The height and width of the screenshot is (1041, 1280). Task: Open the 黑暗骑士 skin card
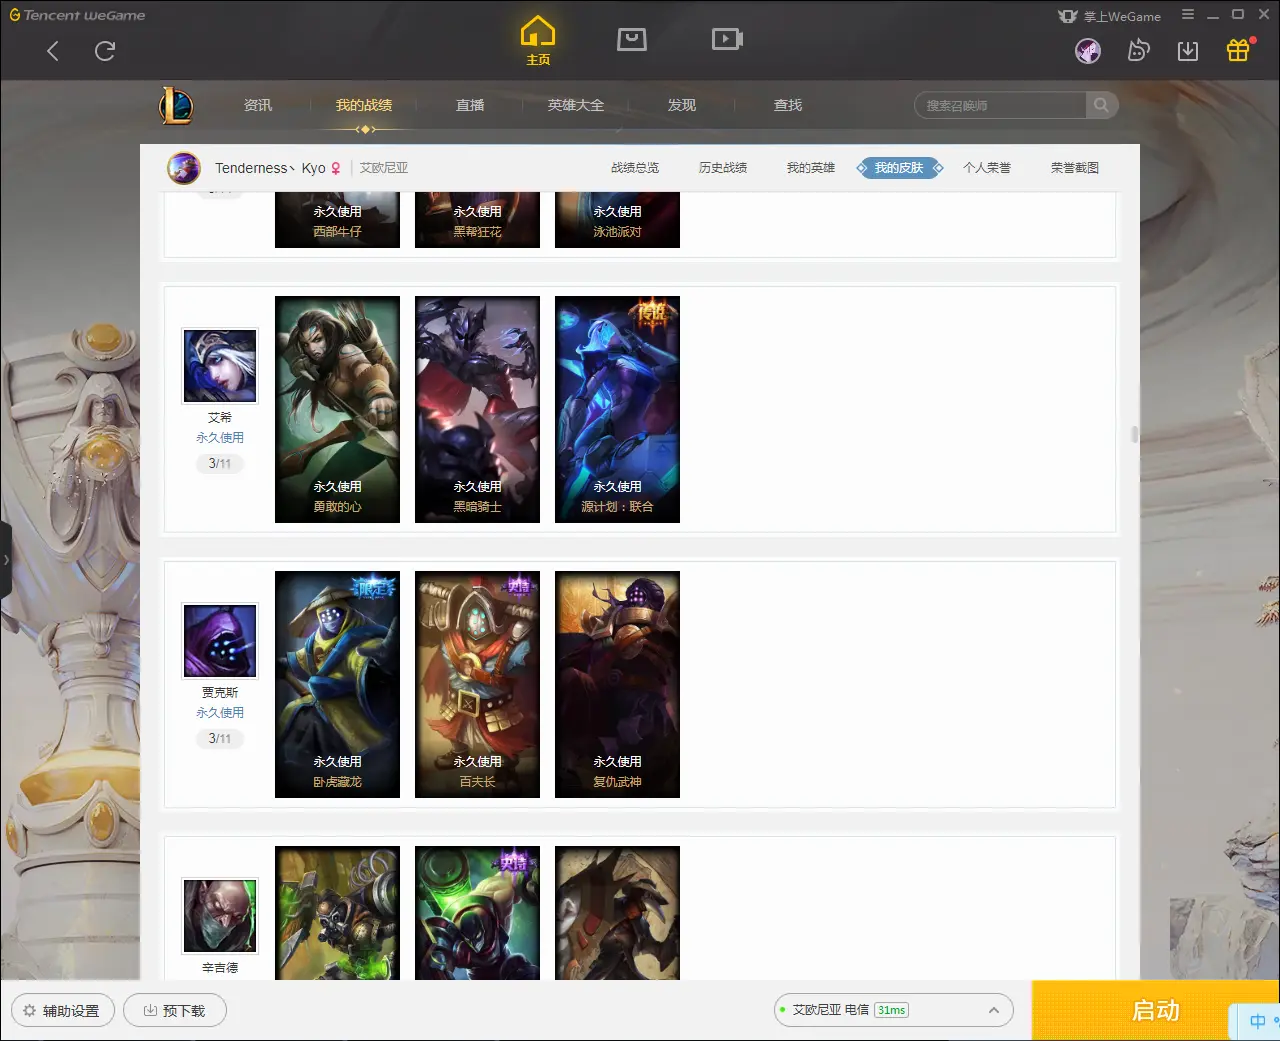pyautogui.click(x=477, y=409)
